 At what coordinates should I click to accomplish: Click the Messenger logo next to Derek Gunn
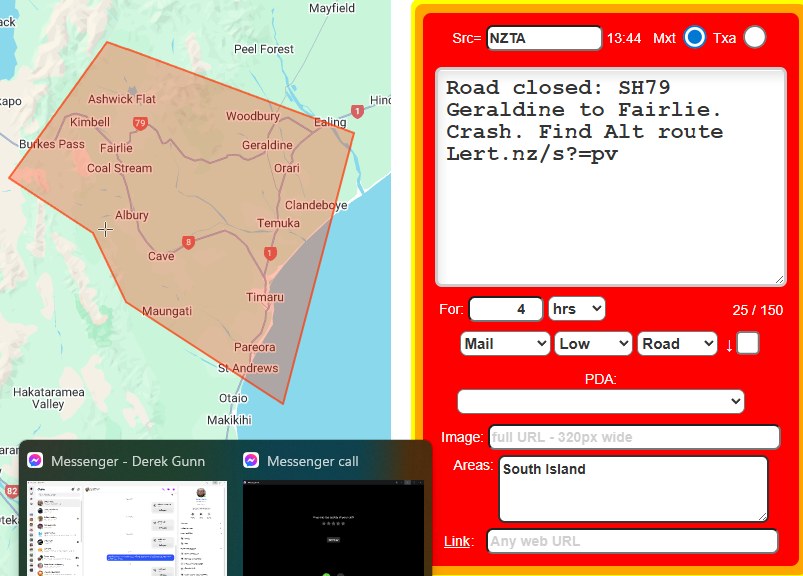point(35,461)
